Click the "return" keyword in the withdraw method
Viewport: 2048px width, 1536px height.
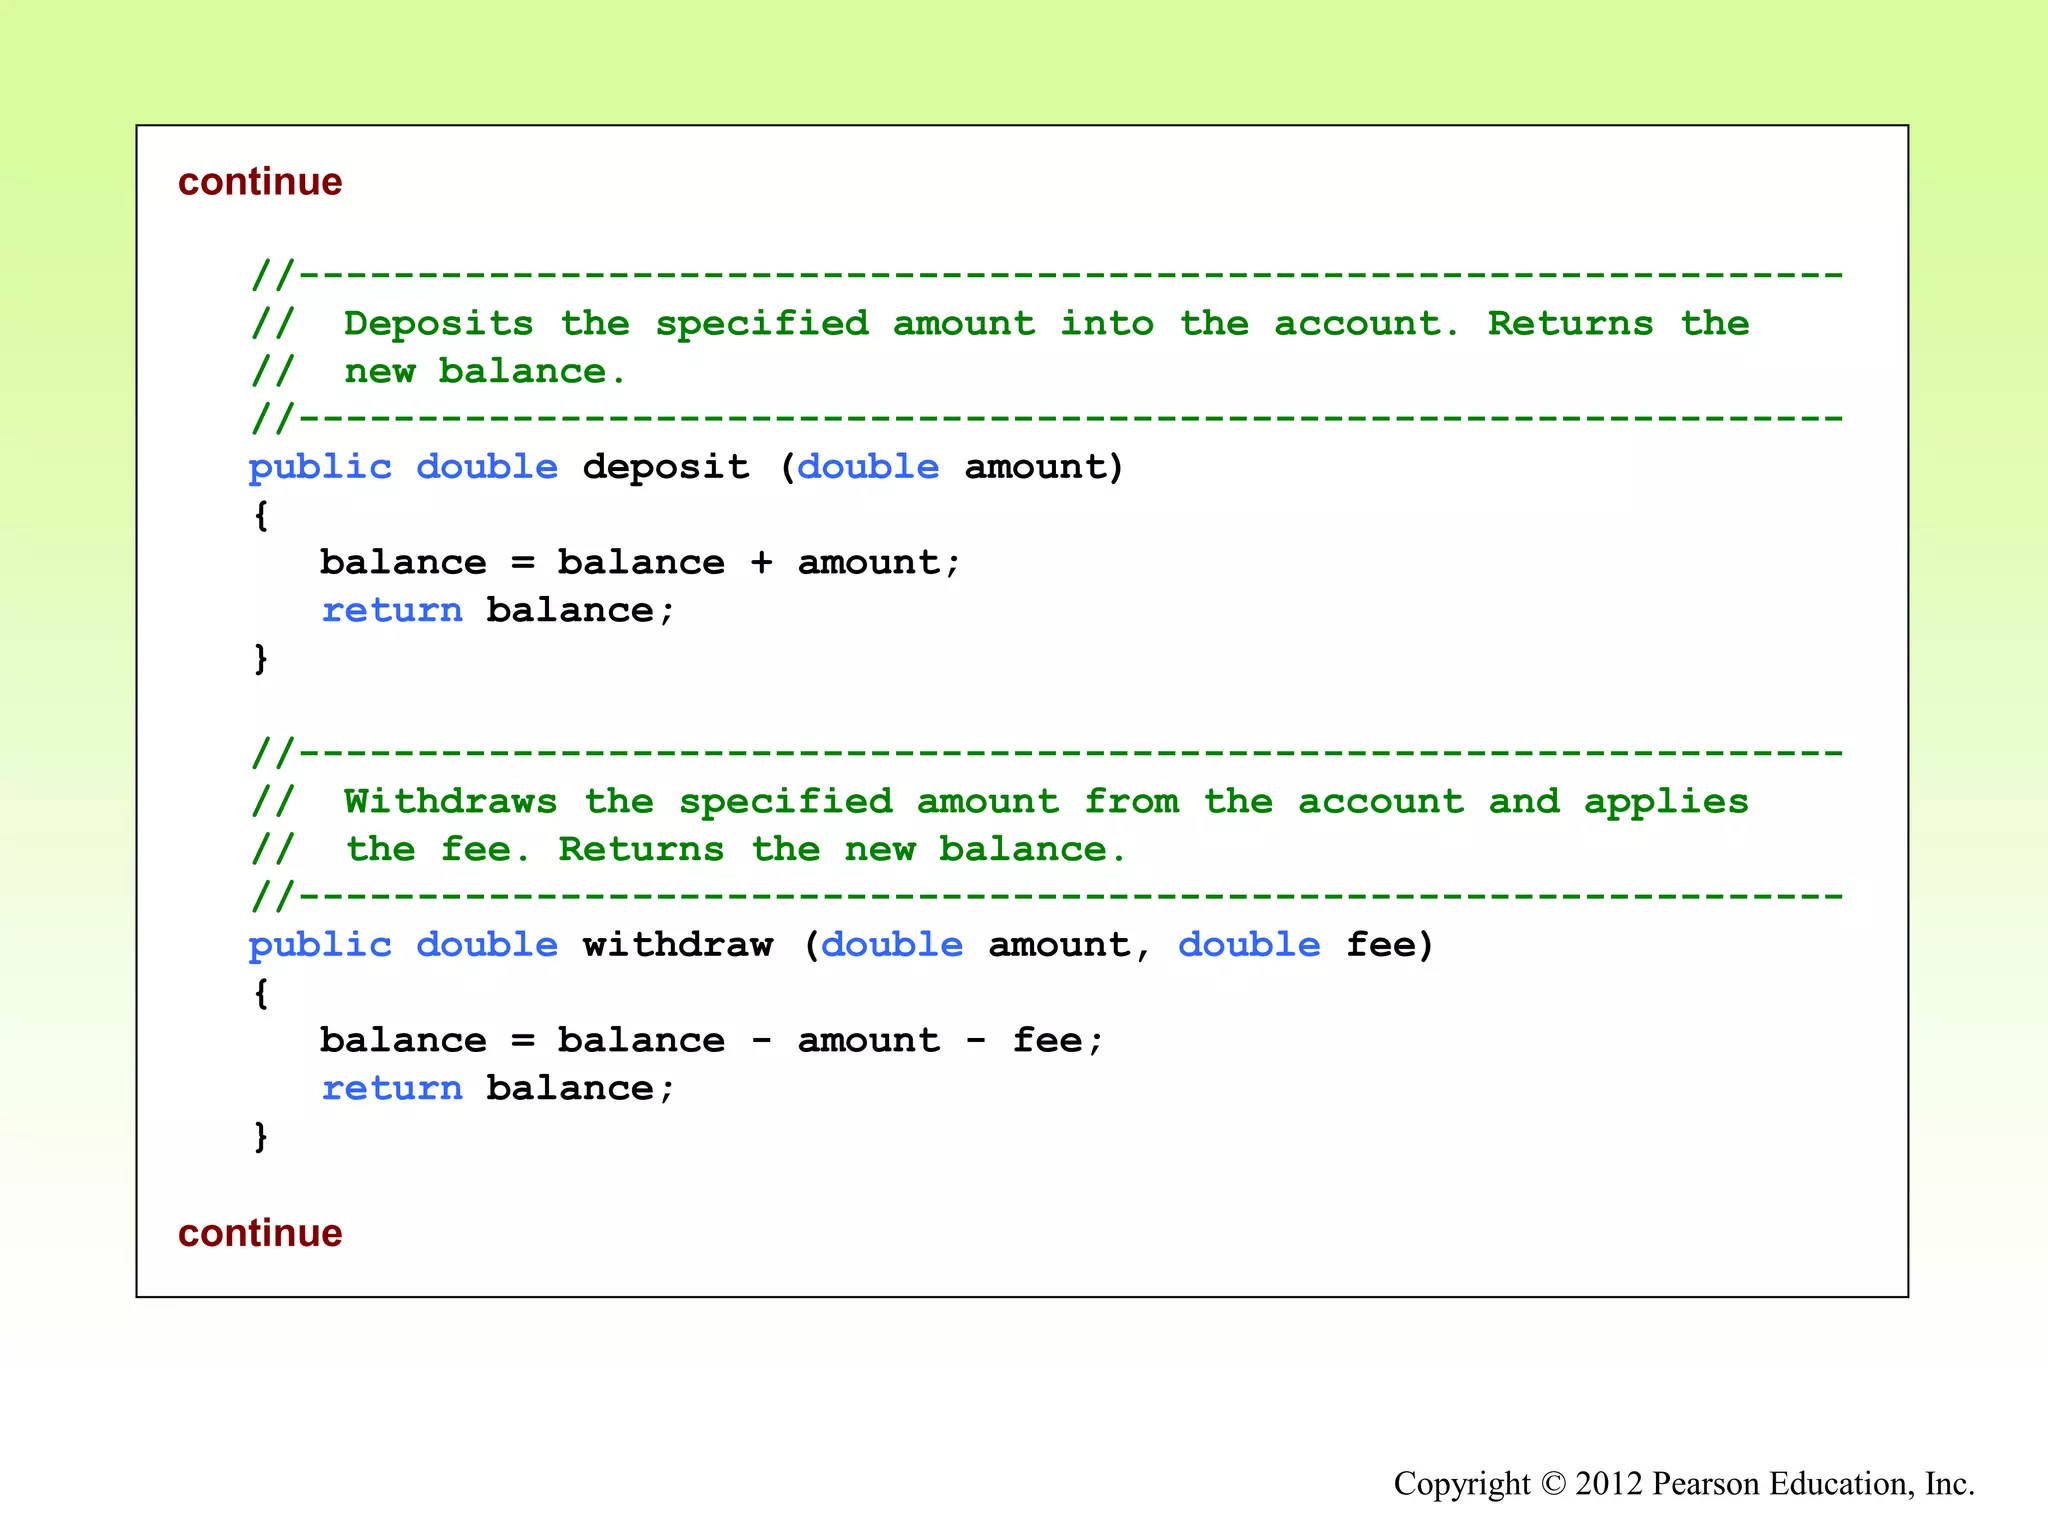(x=392, y=1088)
